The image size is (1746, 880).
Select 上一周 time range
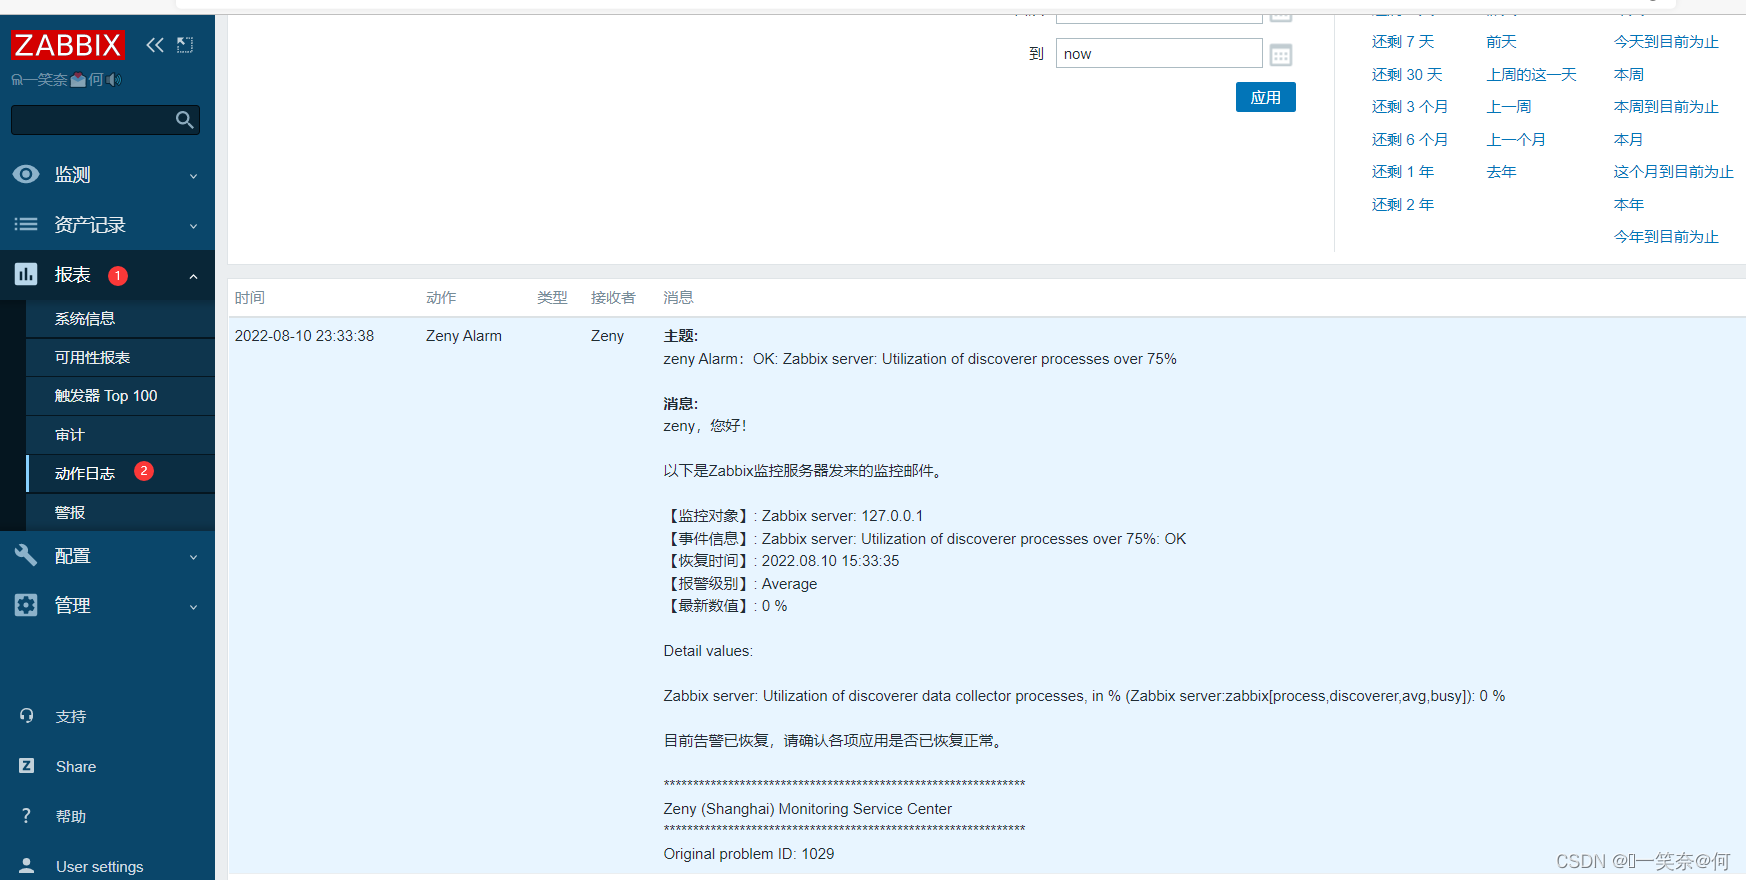(x=1508, y=107)
